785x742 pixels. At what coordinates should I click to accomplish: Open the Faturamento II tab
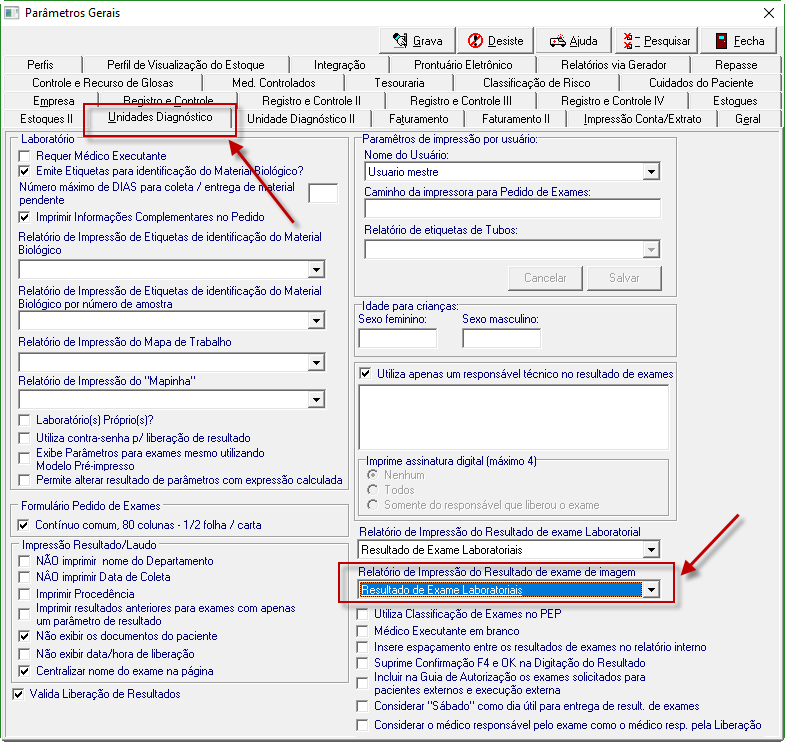click(516, 119)
